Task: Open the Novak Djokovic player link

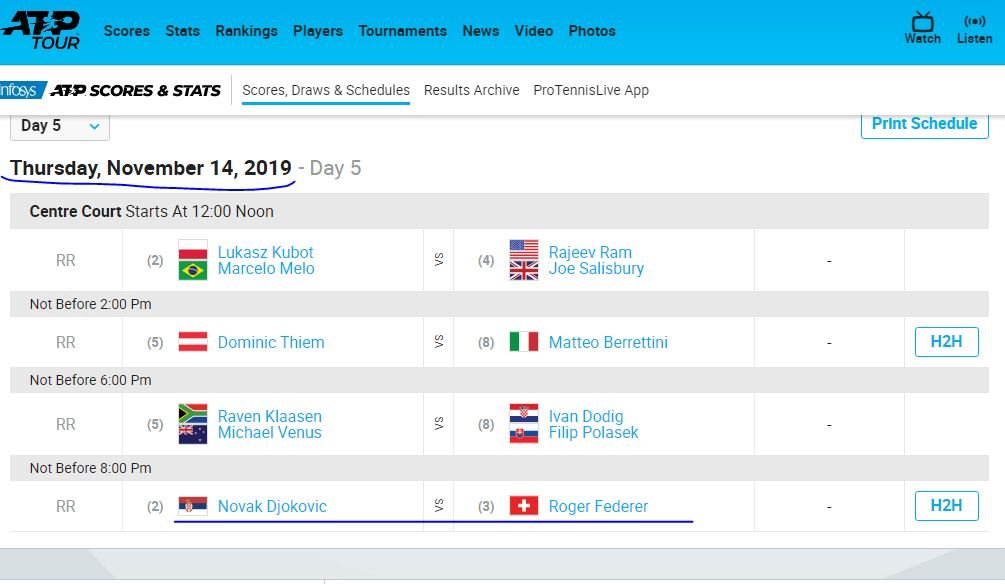Action: [272, 506]
